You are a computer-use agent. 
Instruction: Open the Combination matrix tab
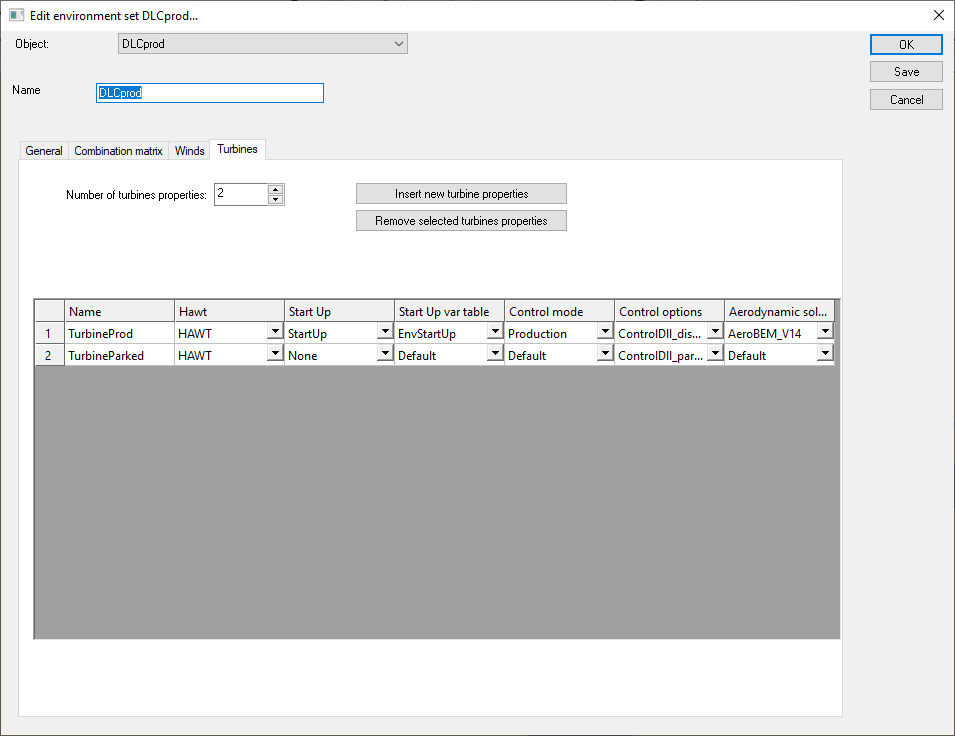point(118,151)
